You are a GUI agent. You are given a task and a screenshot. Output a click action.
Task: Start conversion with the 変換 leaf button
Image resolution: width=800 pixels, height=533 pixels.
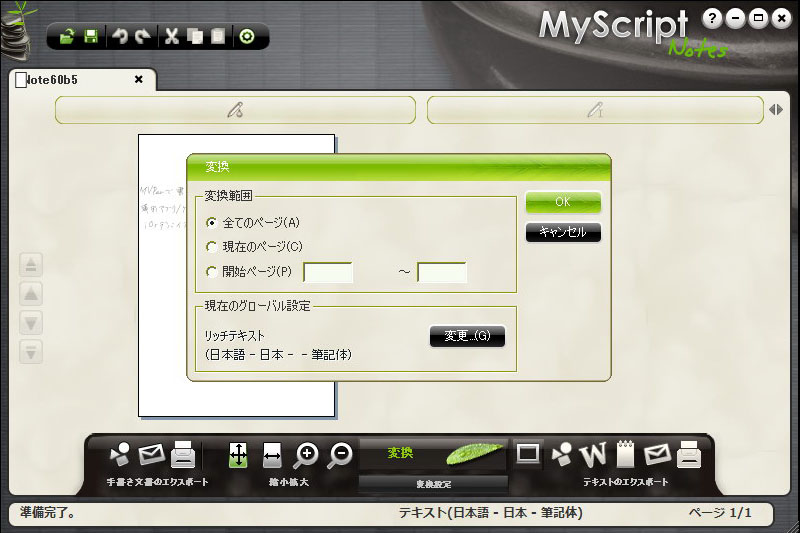point(434,453)
